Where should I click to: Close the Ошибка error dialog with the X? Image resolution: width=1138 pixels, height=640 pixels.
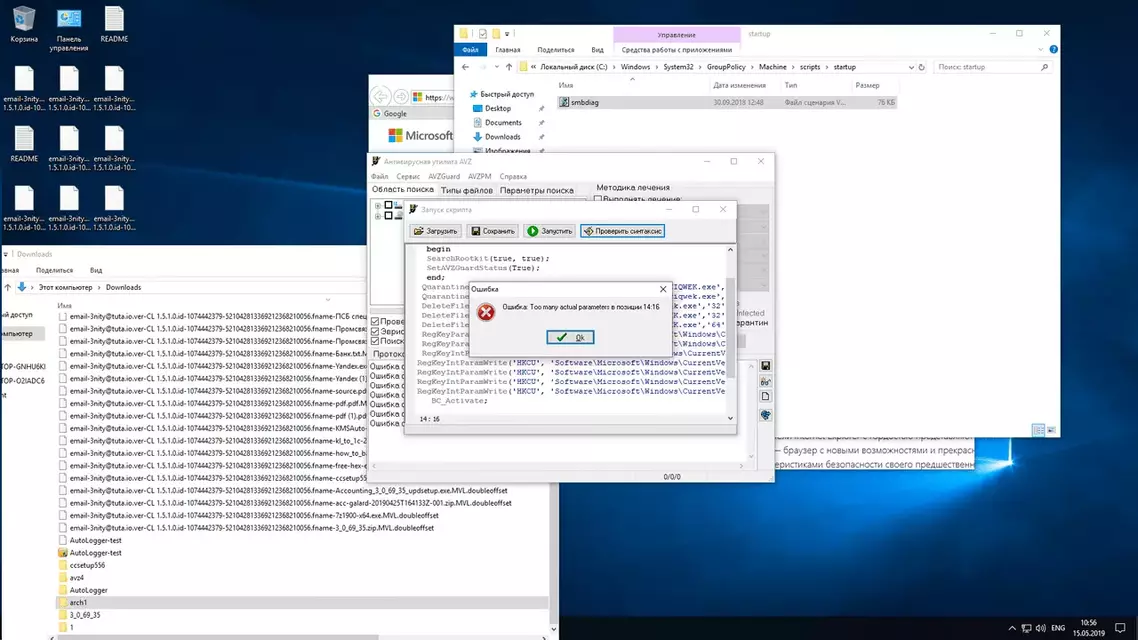[663, 289]
